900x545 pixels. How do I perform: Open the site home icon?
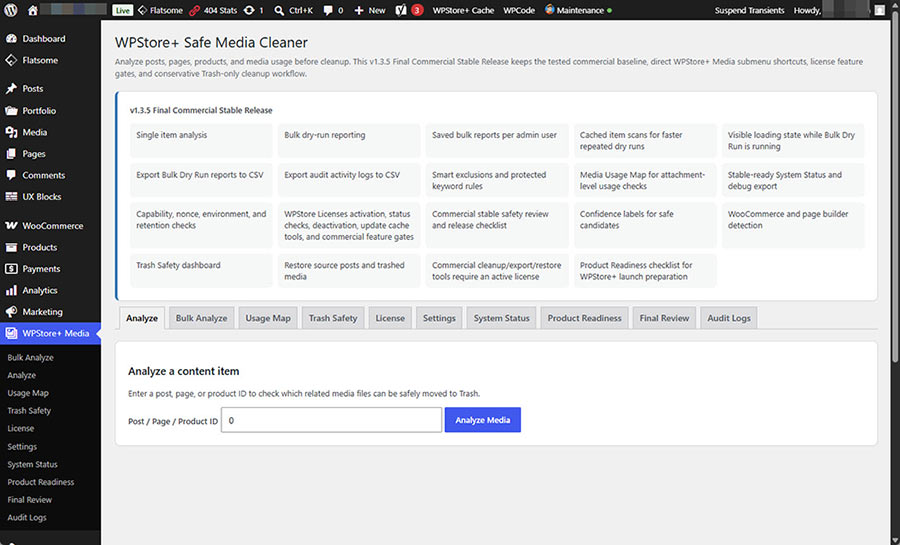33,10
